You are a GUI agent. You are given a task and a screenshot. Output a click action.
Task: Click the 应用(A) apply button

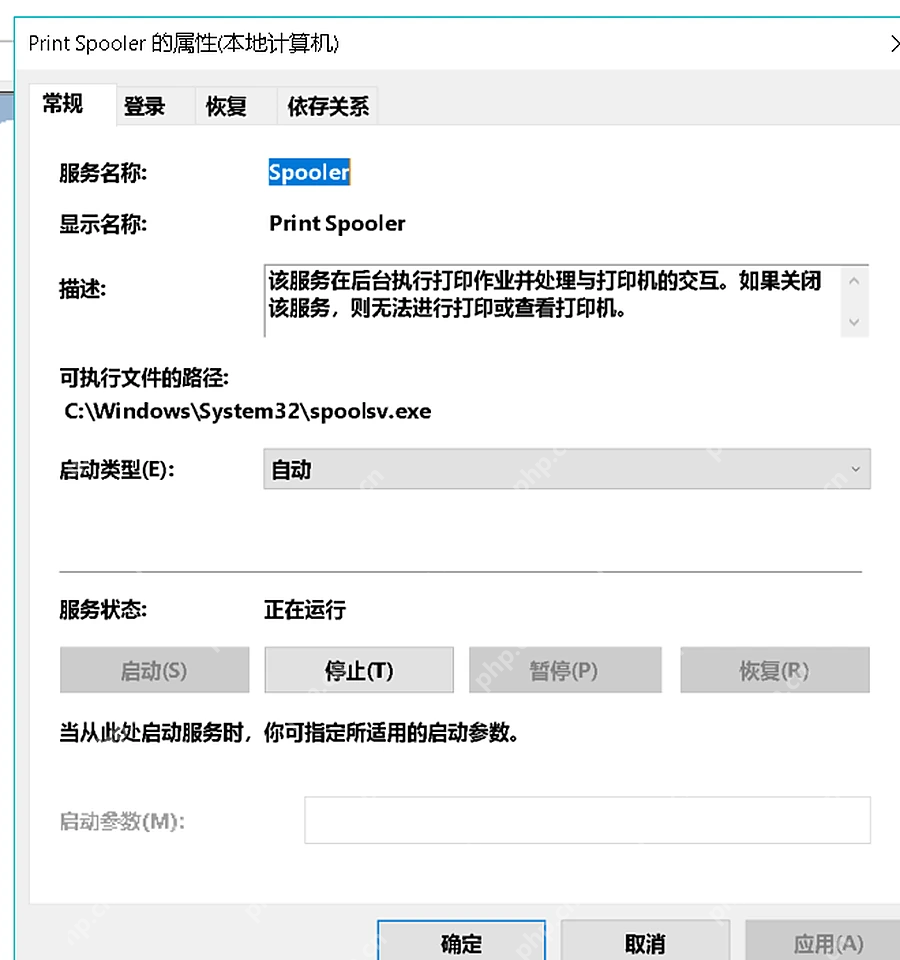823,941
